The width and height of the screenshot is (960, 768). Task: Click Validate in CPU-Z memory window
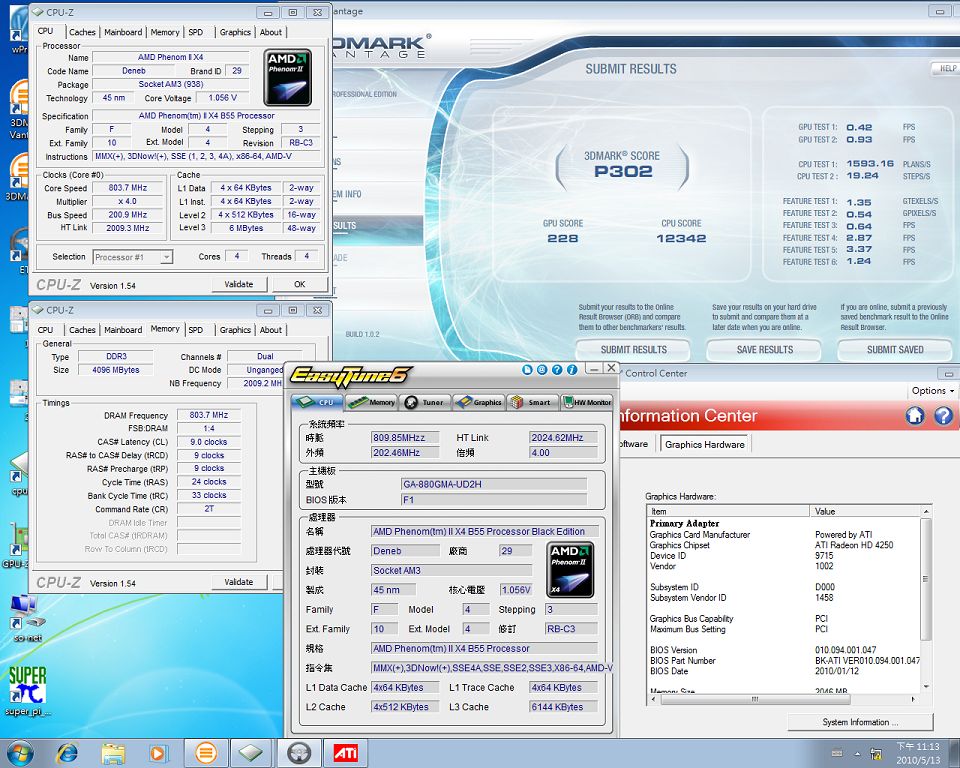click(x=239, y=582)
